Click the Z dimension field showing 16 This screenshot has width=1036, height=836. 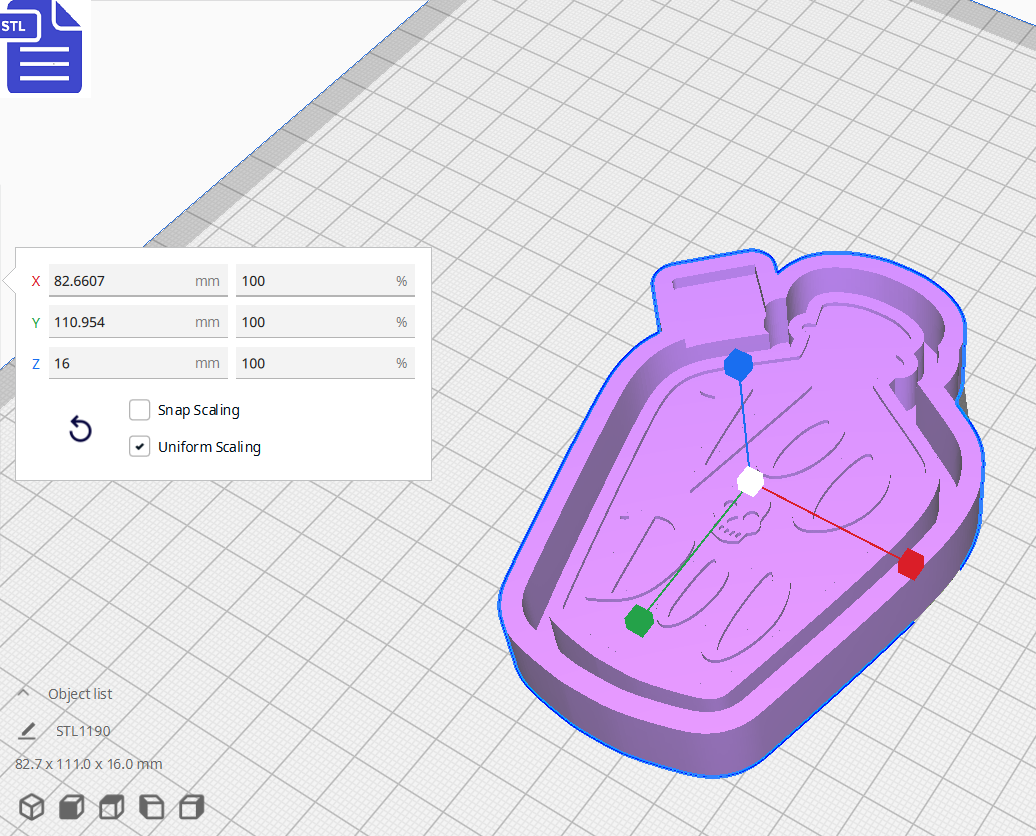(x=137, y=362)
